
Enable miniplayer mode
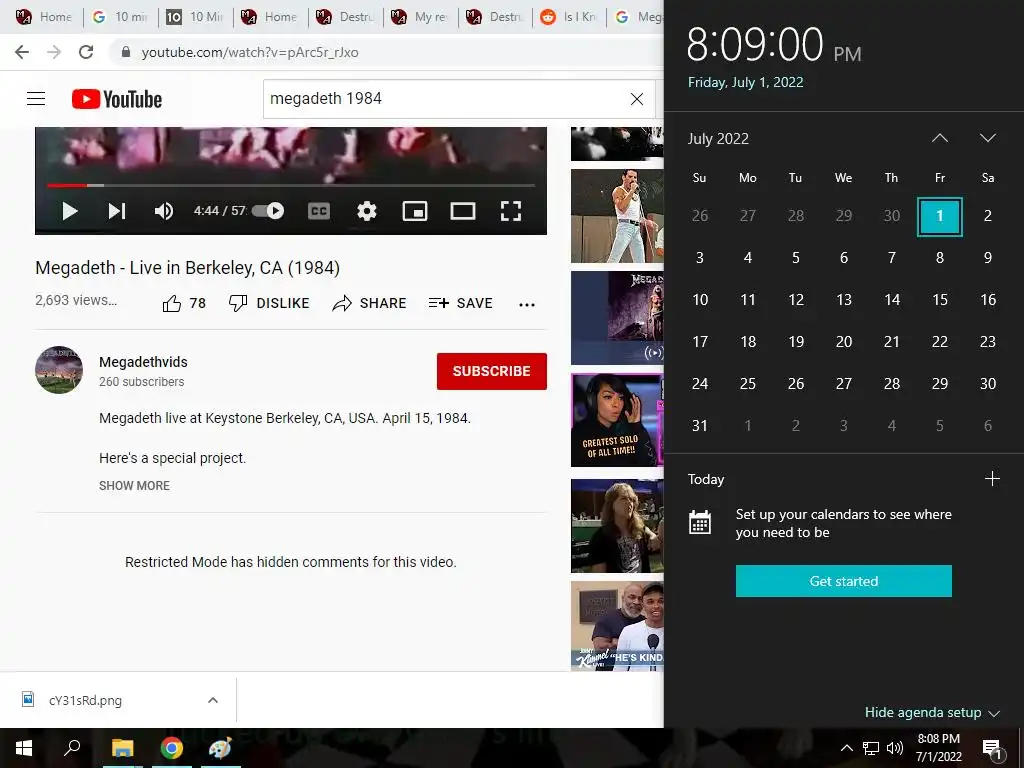pos(415,211)
